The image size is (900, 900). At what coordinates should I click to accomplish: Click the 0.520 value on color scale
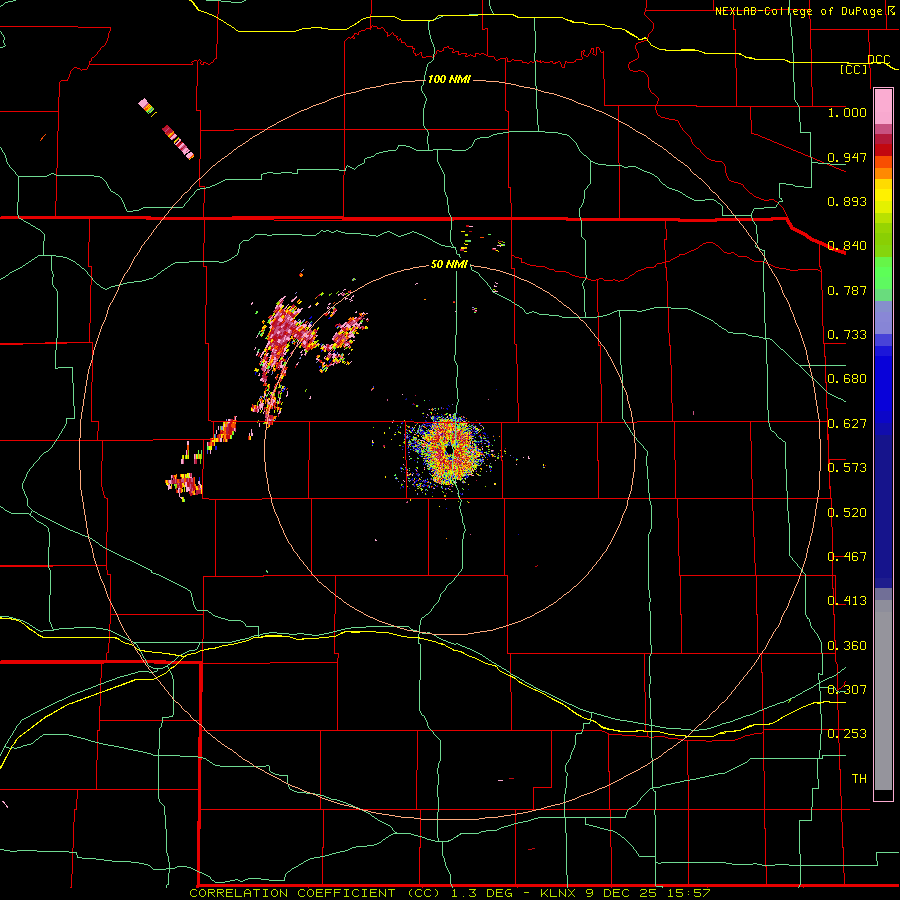point(847,513)
